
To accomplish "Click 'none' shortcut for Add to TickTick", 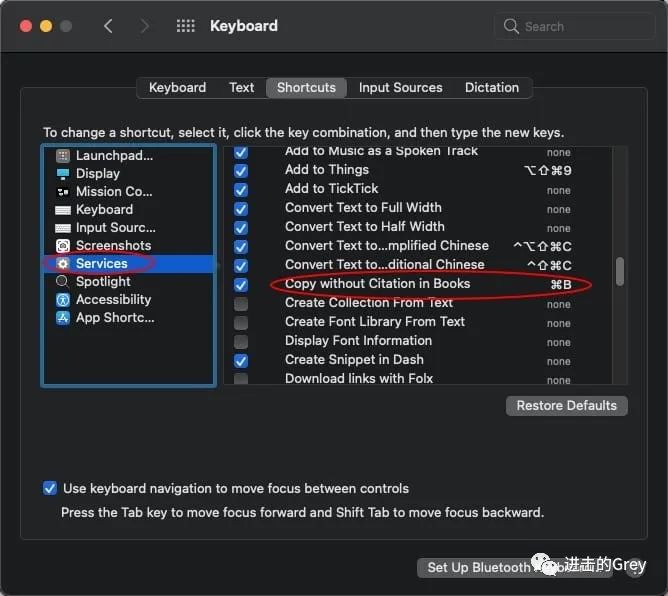I will pos(559,190).
